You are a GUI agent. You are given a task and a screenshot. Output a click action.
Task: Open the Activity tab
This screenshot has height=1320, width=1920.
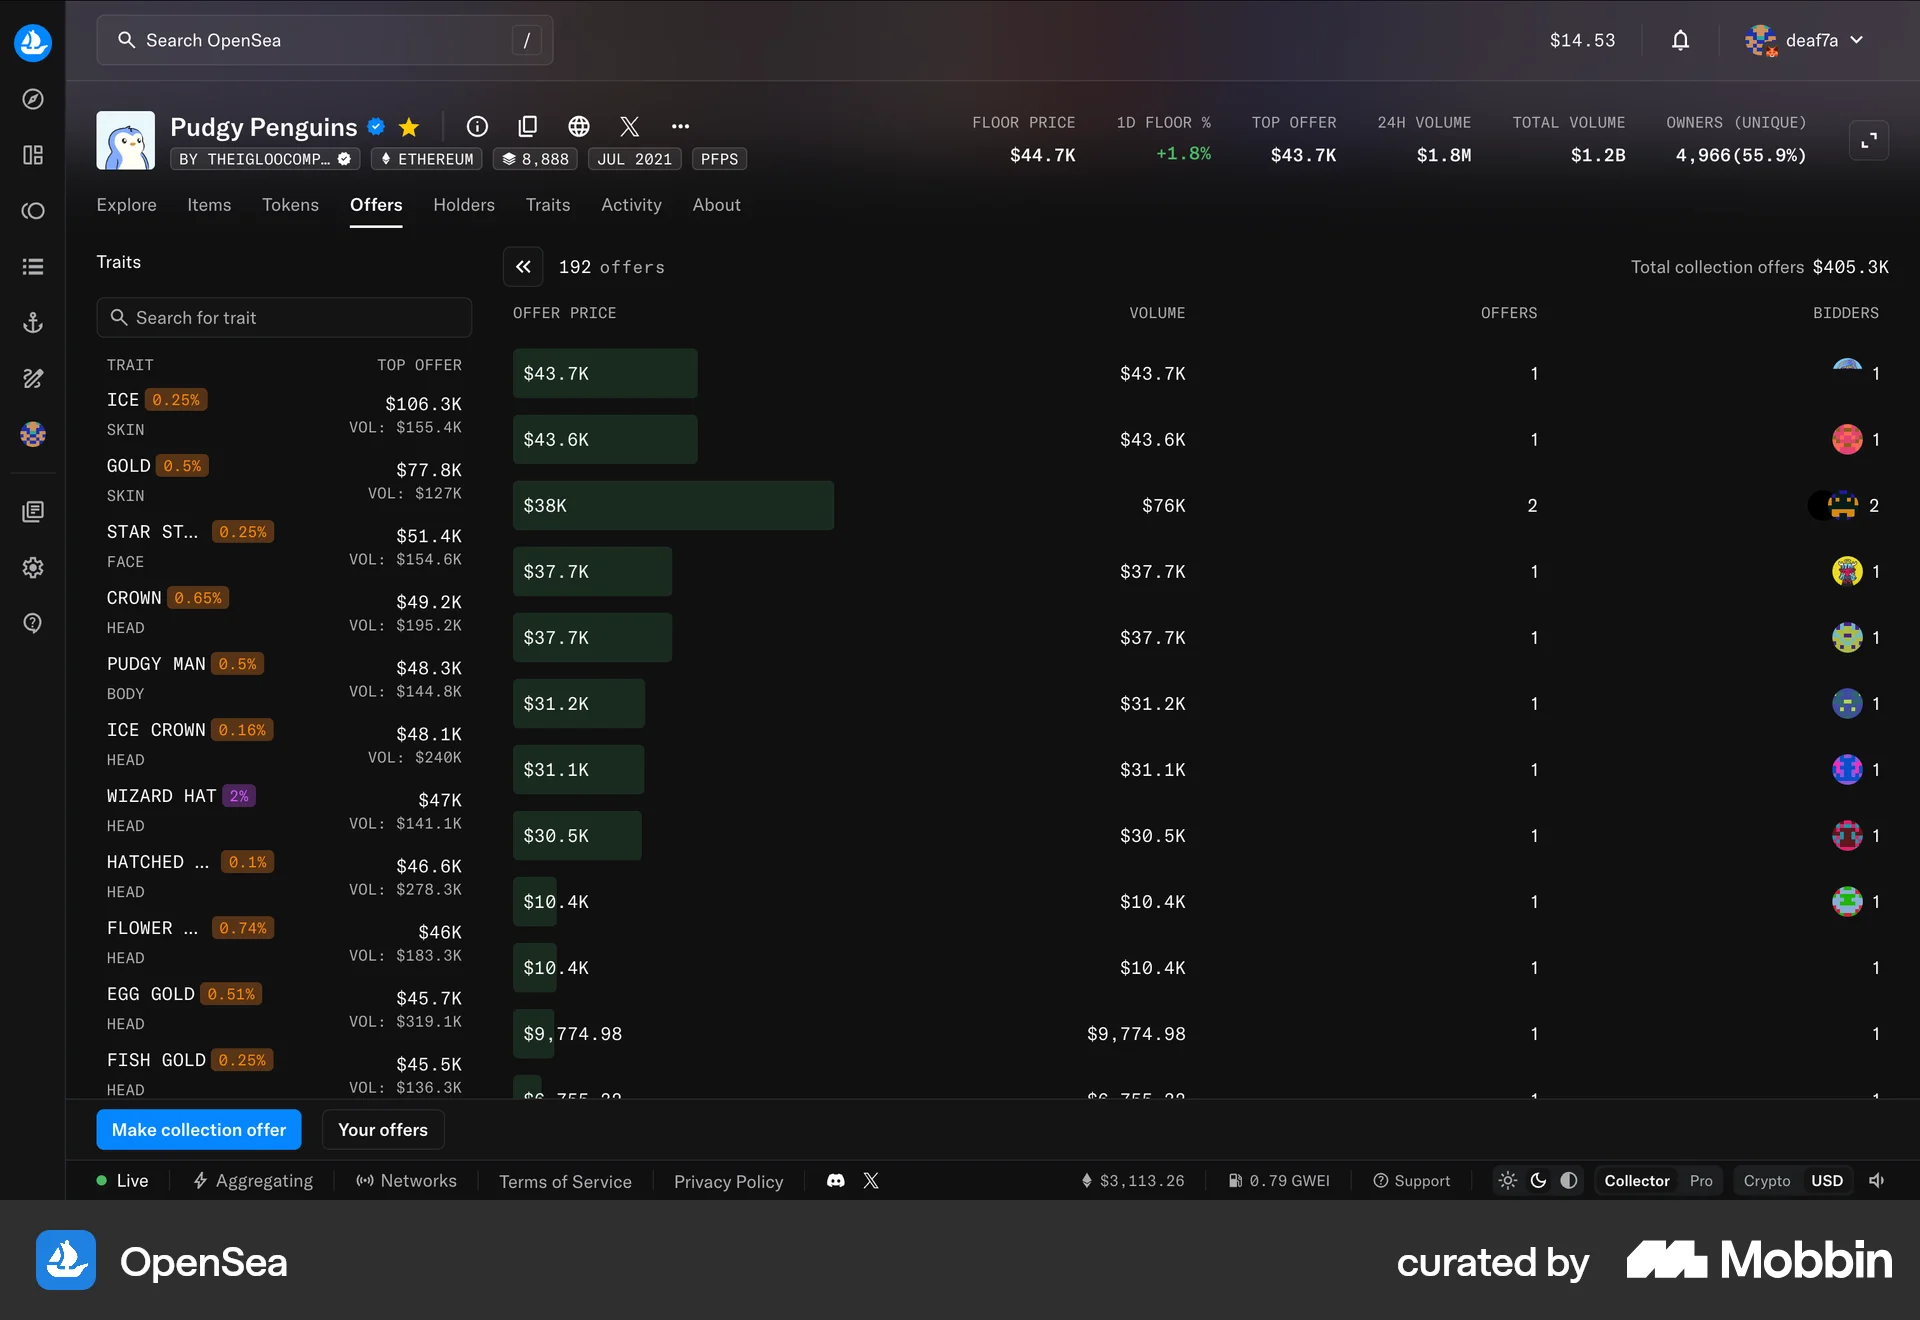coord(631,205)
